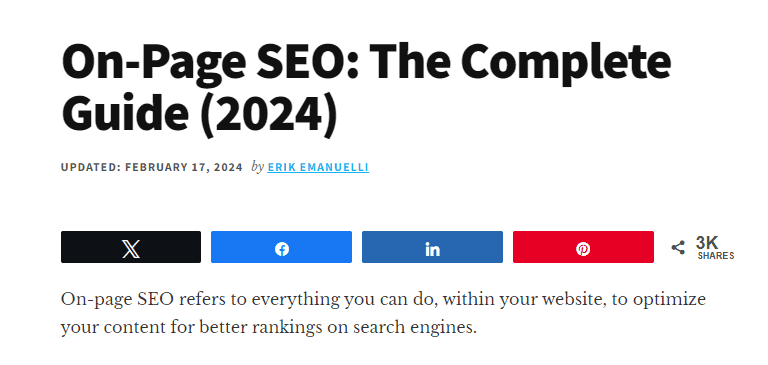Click the SHARES label under 3K
The image size is (768, 365).
716,256
